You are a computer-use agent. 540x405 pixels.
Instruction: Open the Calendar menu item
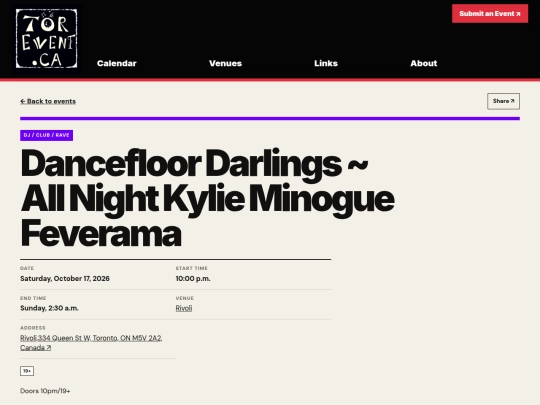[x=117, y=63]
